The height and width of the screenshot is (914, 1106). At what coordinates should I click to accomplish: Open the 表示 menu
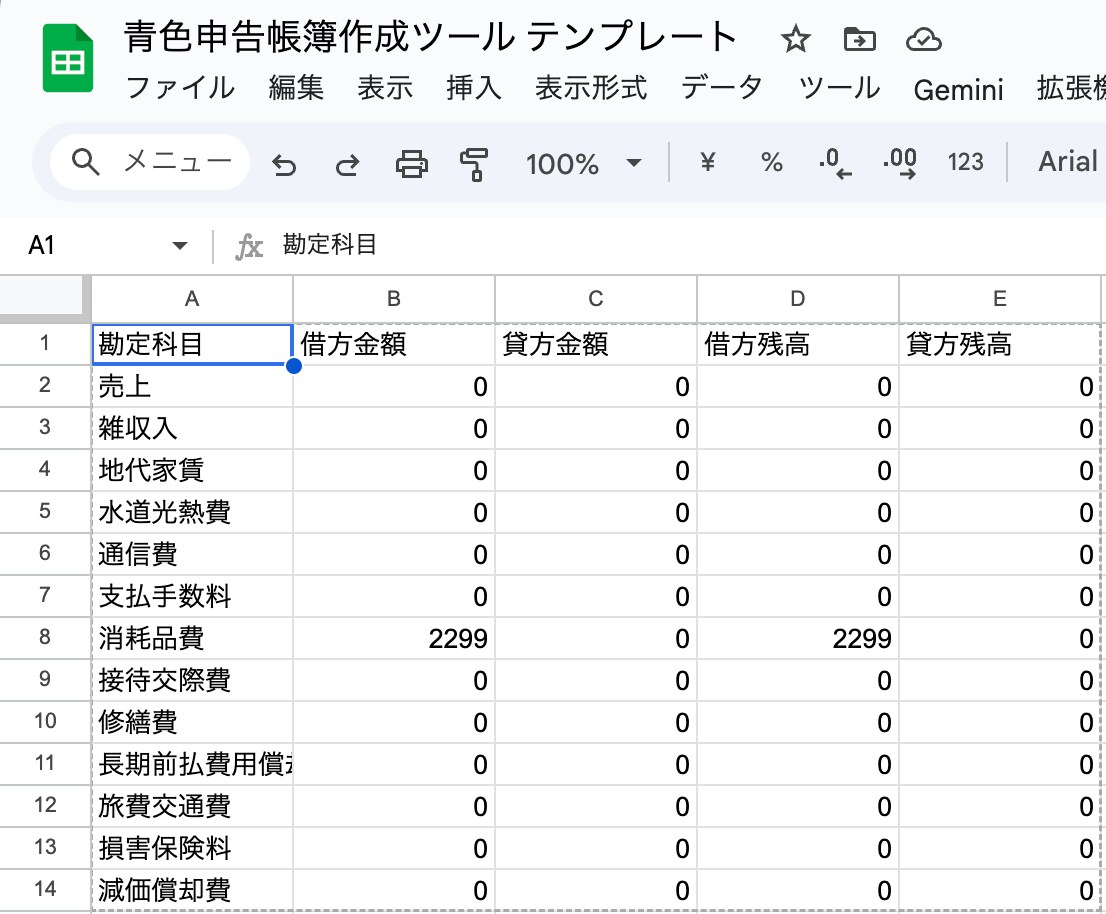(384, 88)
